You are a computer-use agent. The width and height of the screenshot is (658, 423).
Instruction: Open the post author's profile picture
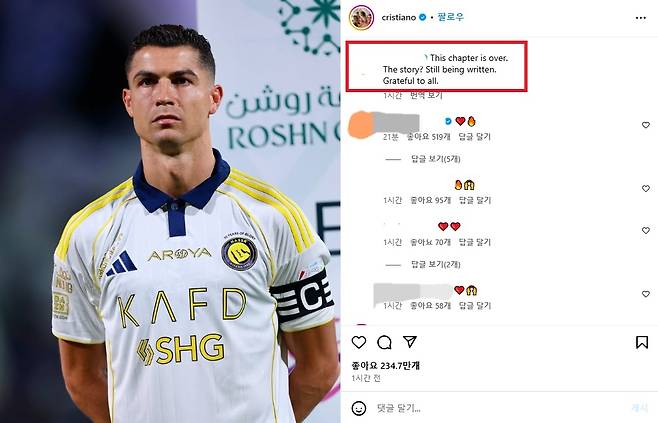pos(361,18)
